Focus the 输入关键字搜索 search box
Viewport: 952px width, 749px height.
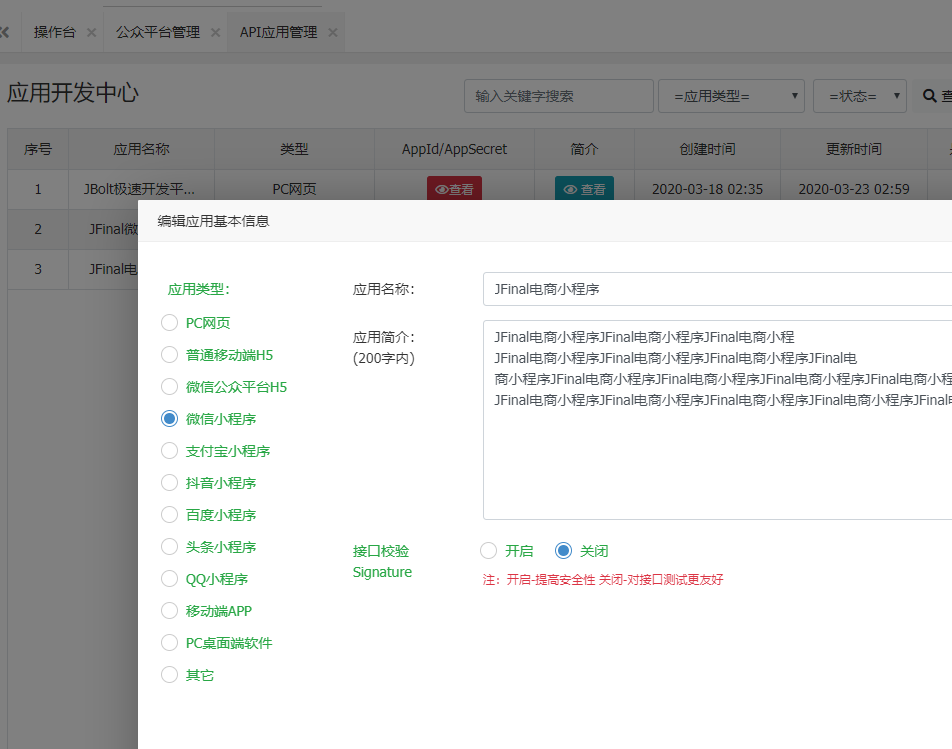coord(558,96)
